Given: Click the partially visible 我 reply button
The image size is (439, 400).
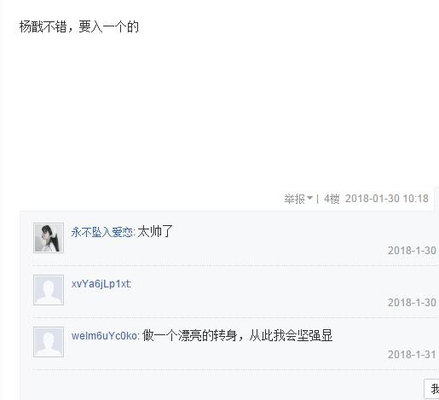Looking at the screenshot, I should [x=431, y=389].
